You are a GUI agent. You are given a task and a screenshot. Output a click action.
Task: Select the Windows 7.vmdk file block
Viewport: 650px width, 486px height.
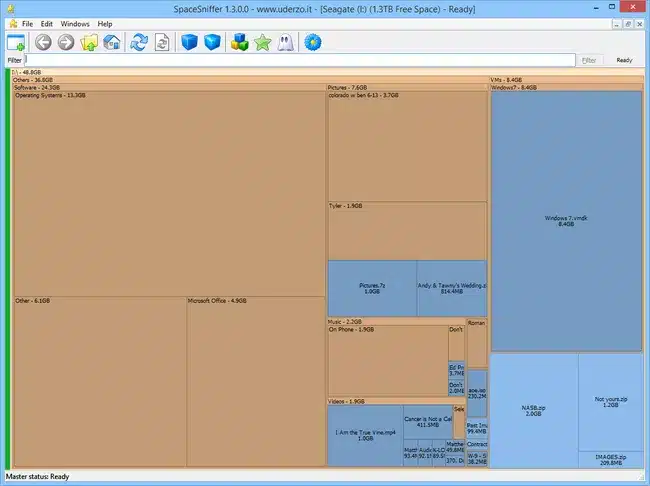566,220
